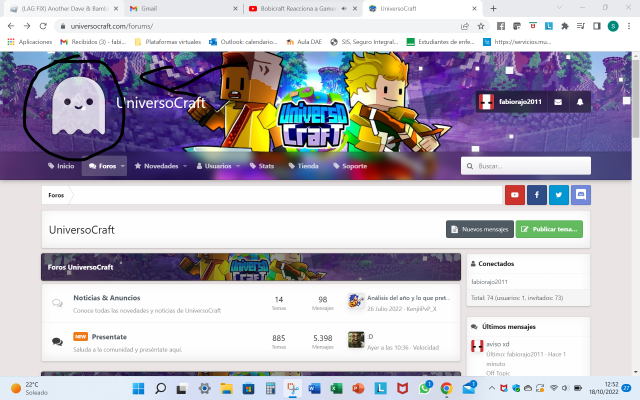Open the Presentate forum link
The image size is (640, 400).
click(109, 337)
